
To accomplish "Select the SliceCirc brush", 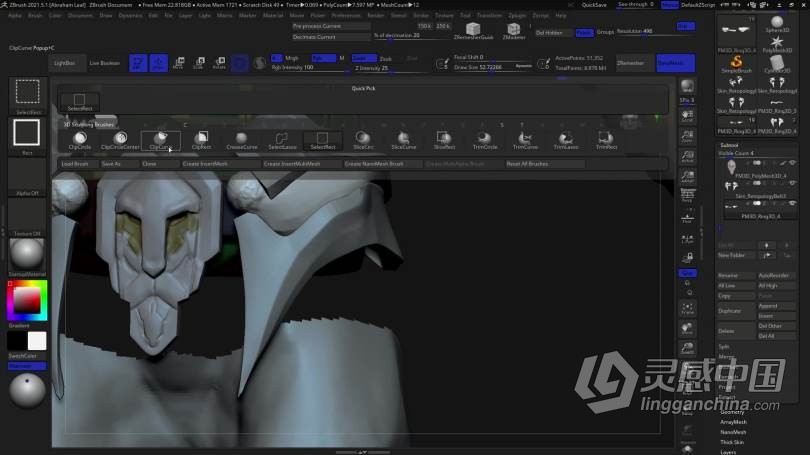I will [363, 140].
